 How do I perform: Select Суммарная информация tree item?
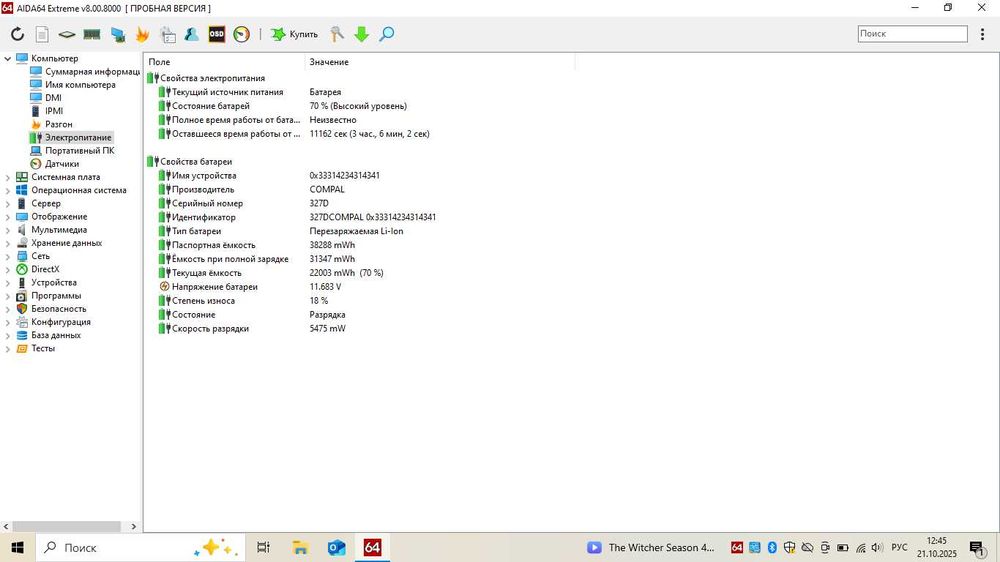point(92,71)
